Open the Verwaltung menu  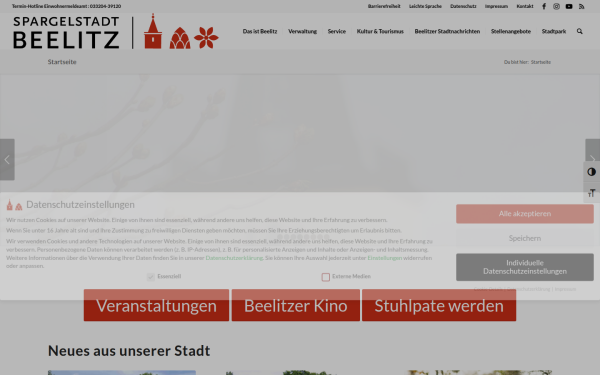coord(302,31)
